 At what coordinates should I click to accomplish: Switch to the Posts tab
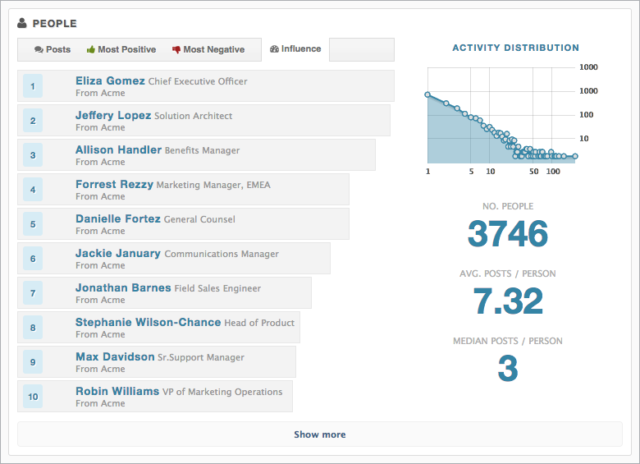53,49
